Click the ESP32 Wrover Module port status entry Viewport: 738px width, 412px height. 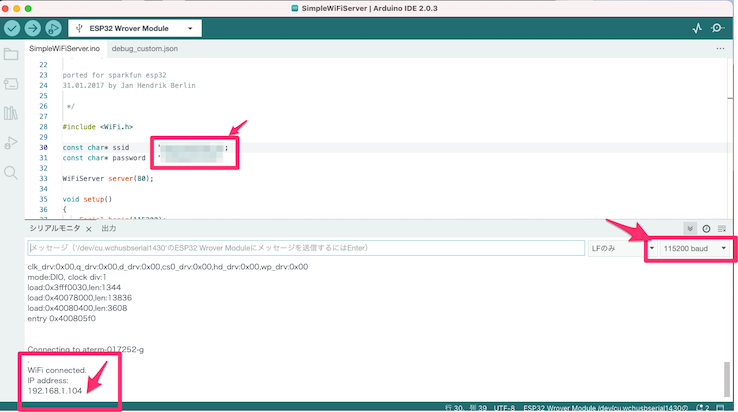coord(606,408)
